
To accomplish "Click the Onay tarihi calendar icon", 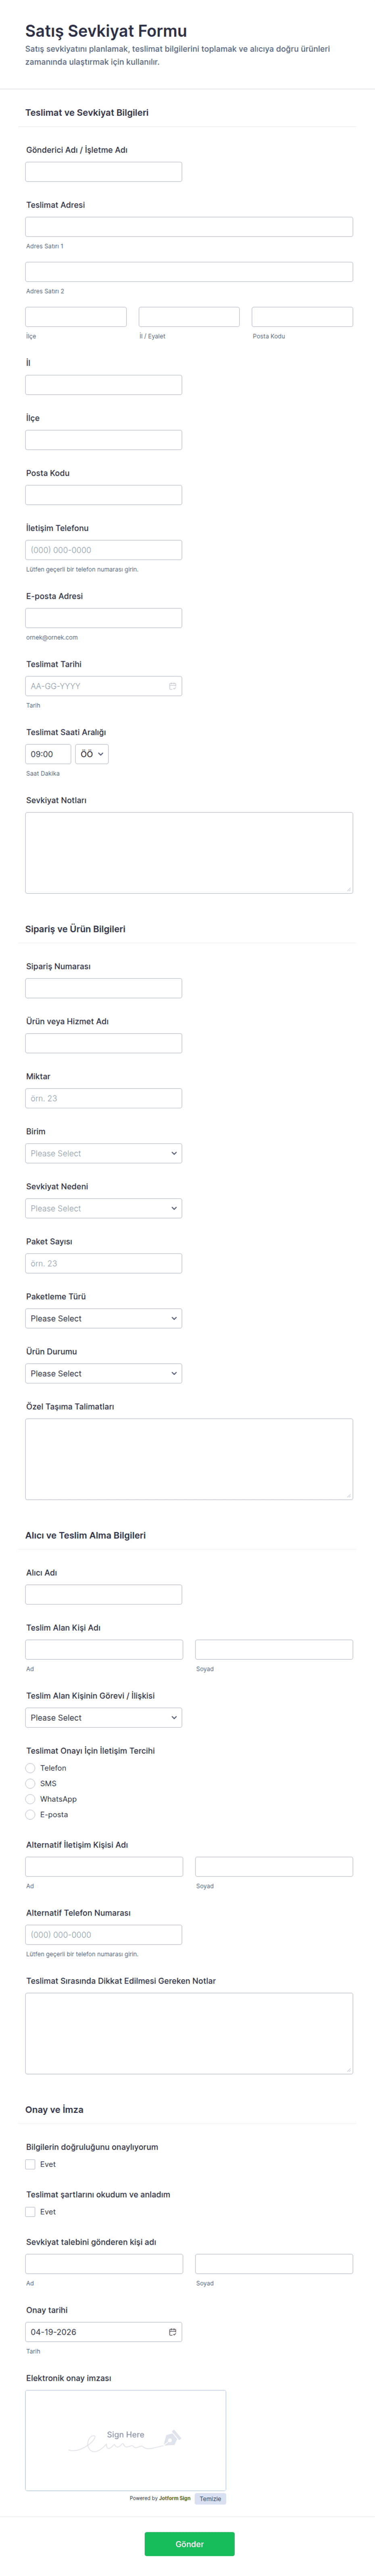I will point(172,2332).
